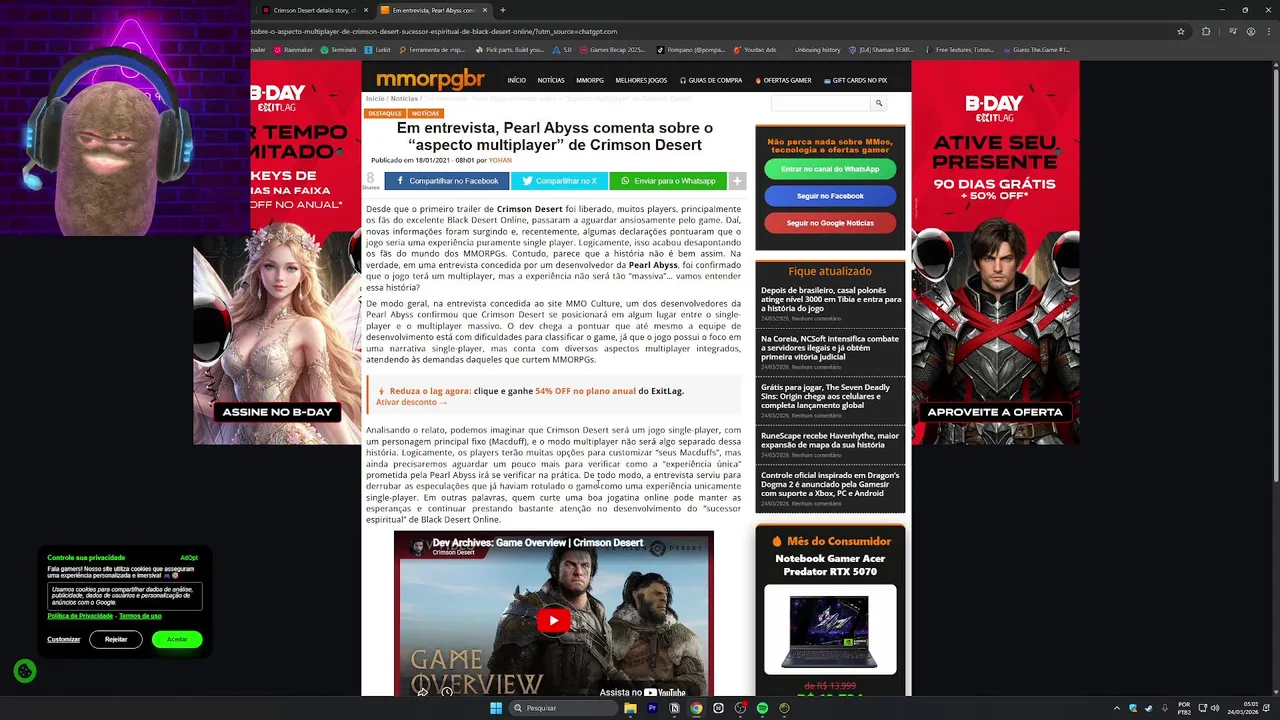
Task: Close the Em entrevista Pearl Abyss tab
Action: point(485,10)
